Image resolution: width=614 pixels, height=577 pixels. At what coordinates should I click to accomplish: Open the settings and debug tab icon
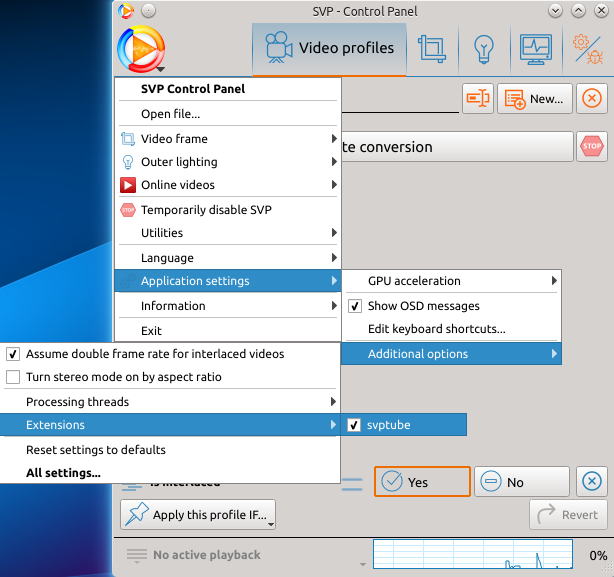pos(586,48)
